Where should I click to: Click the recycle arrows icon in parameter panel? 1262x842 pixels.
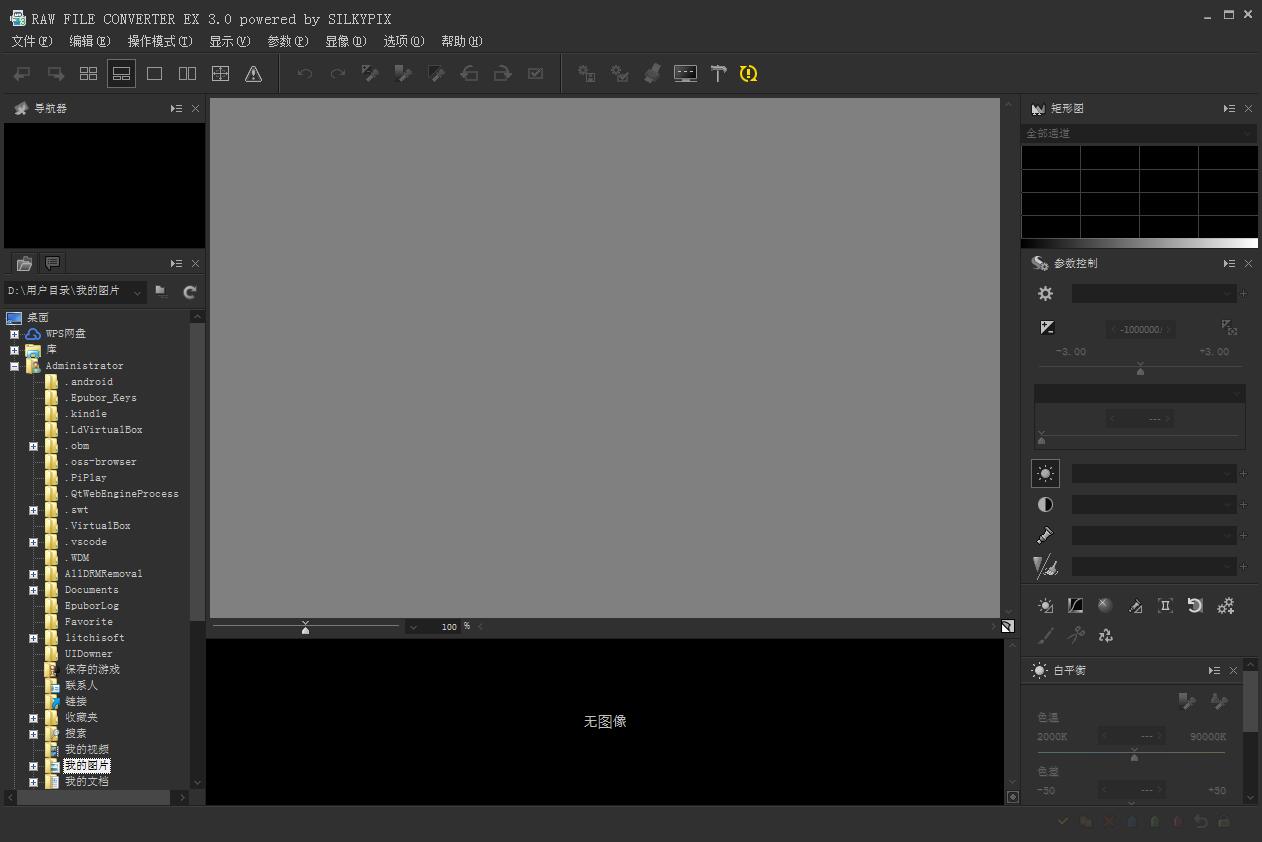click(1105, 636)
